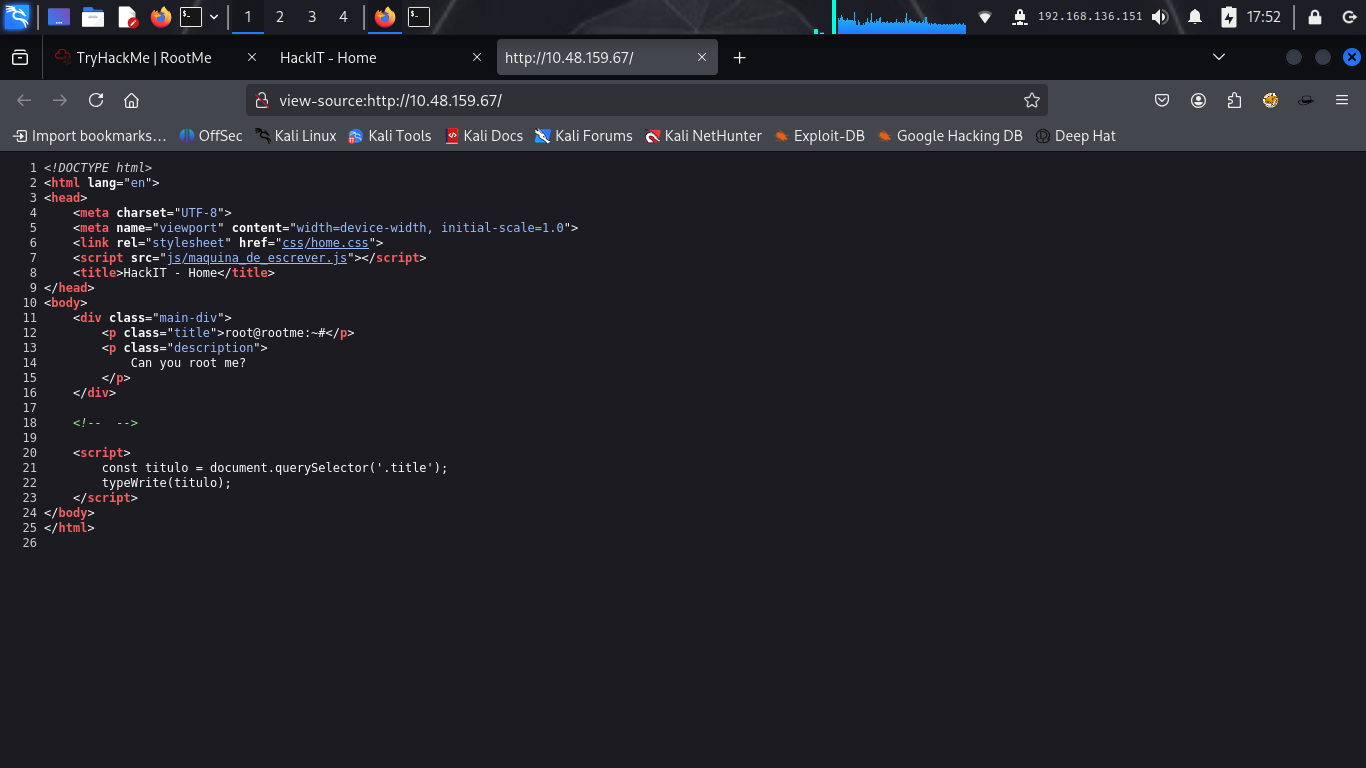Switch to HackIT - Home tab

tap(328, 58)
